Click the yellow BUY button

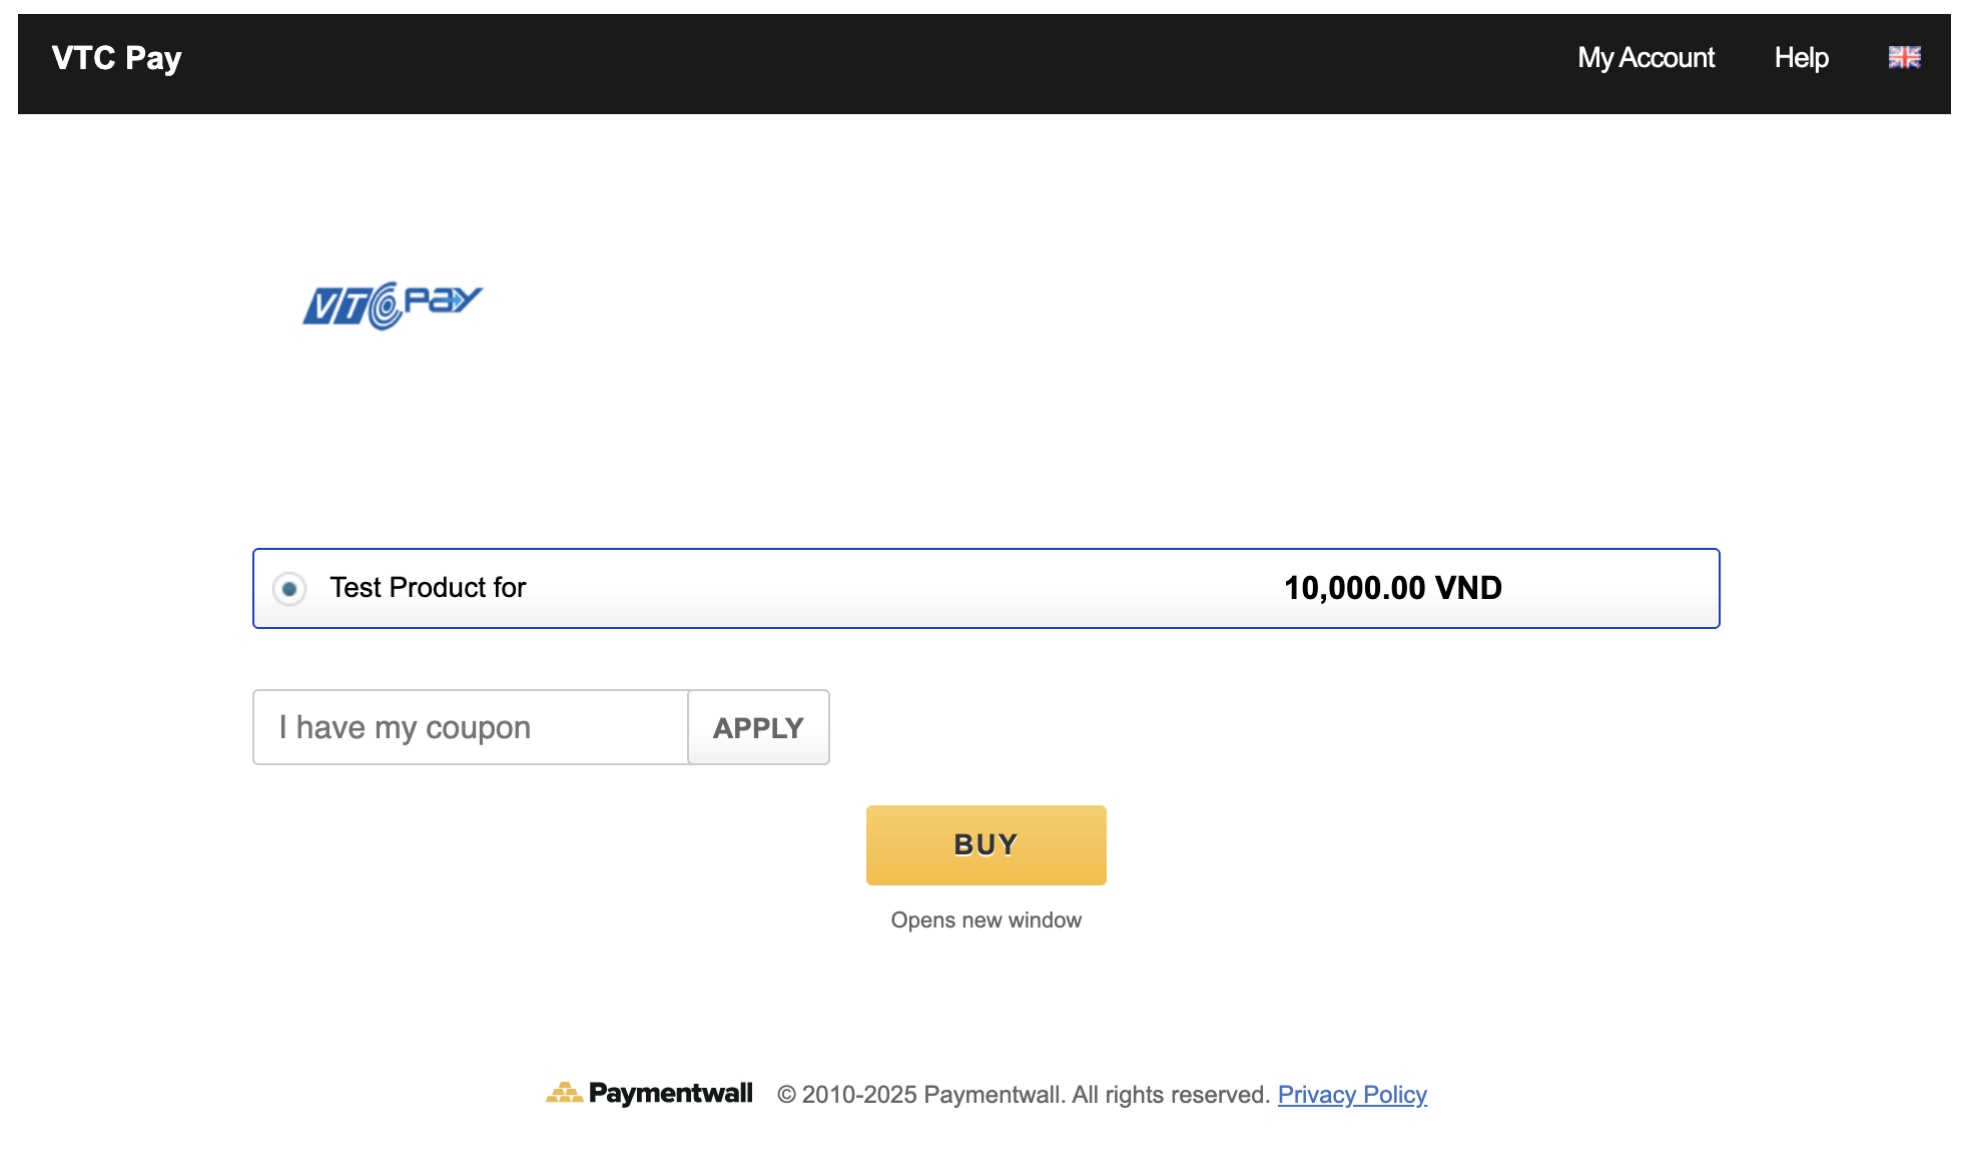pos(985,845)
